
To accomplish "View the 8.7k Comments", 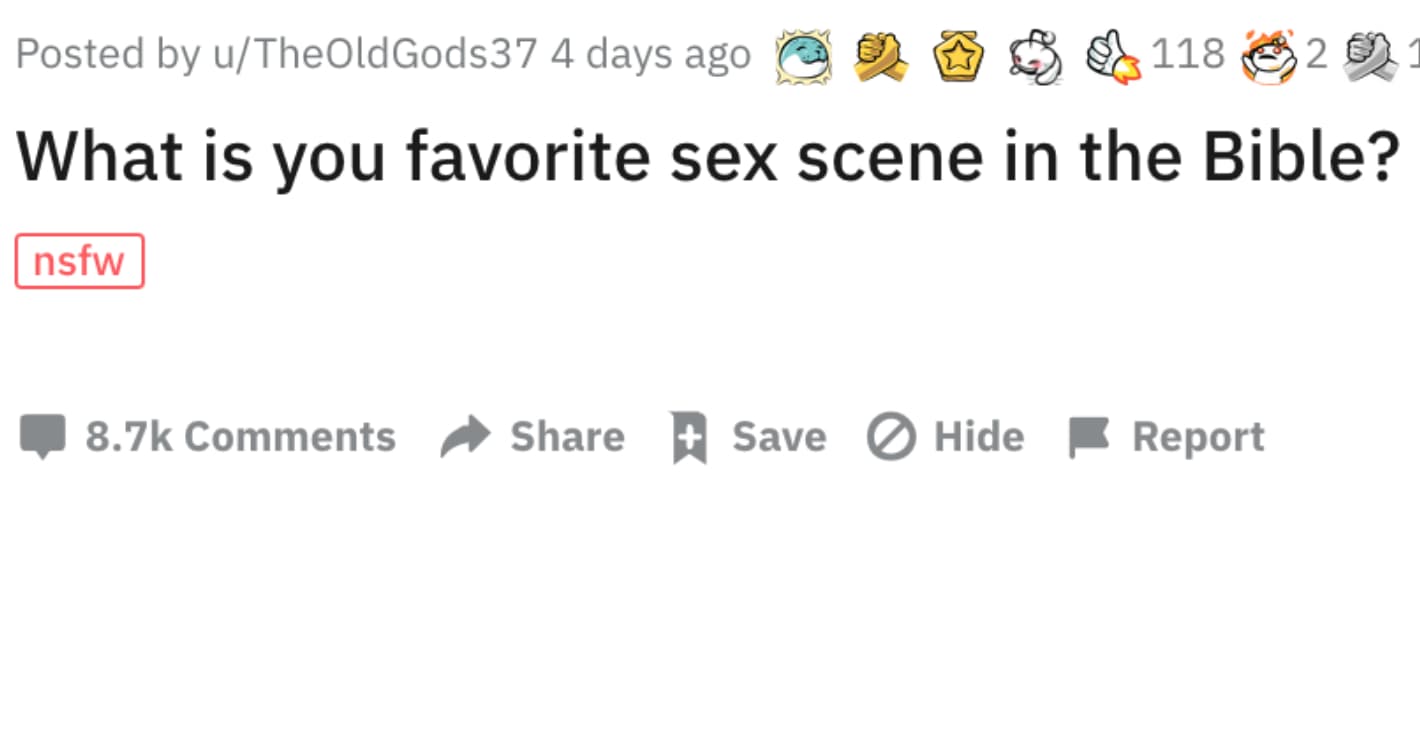I will click(x=240, y=436).
